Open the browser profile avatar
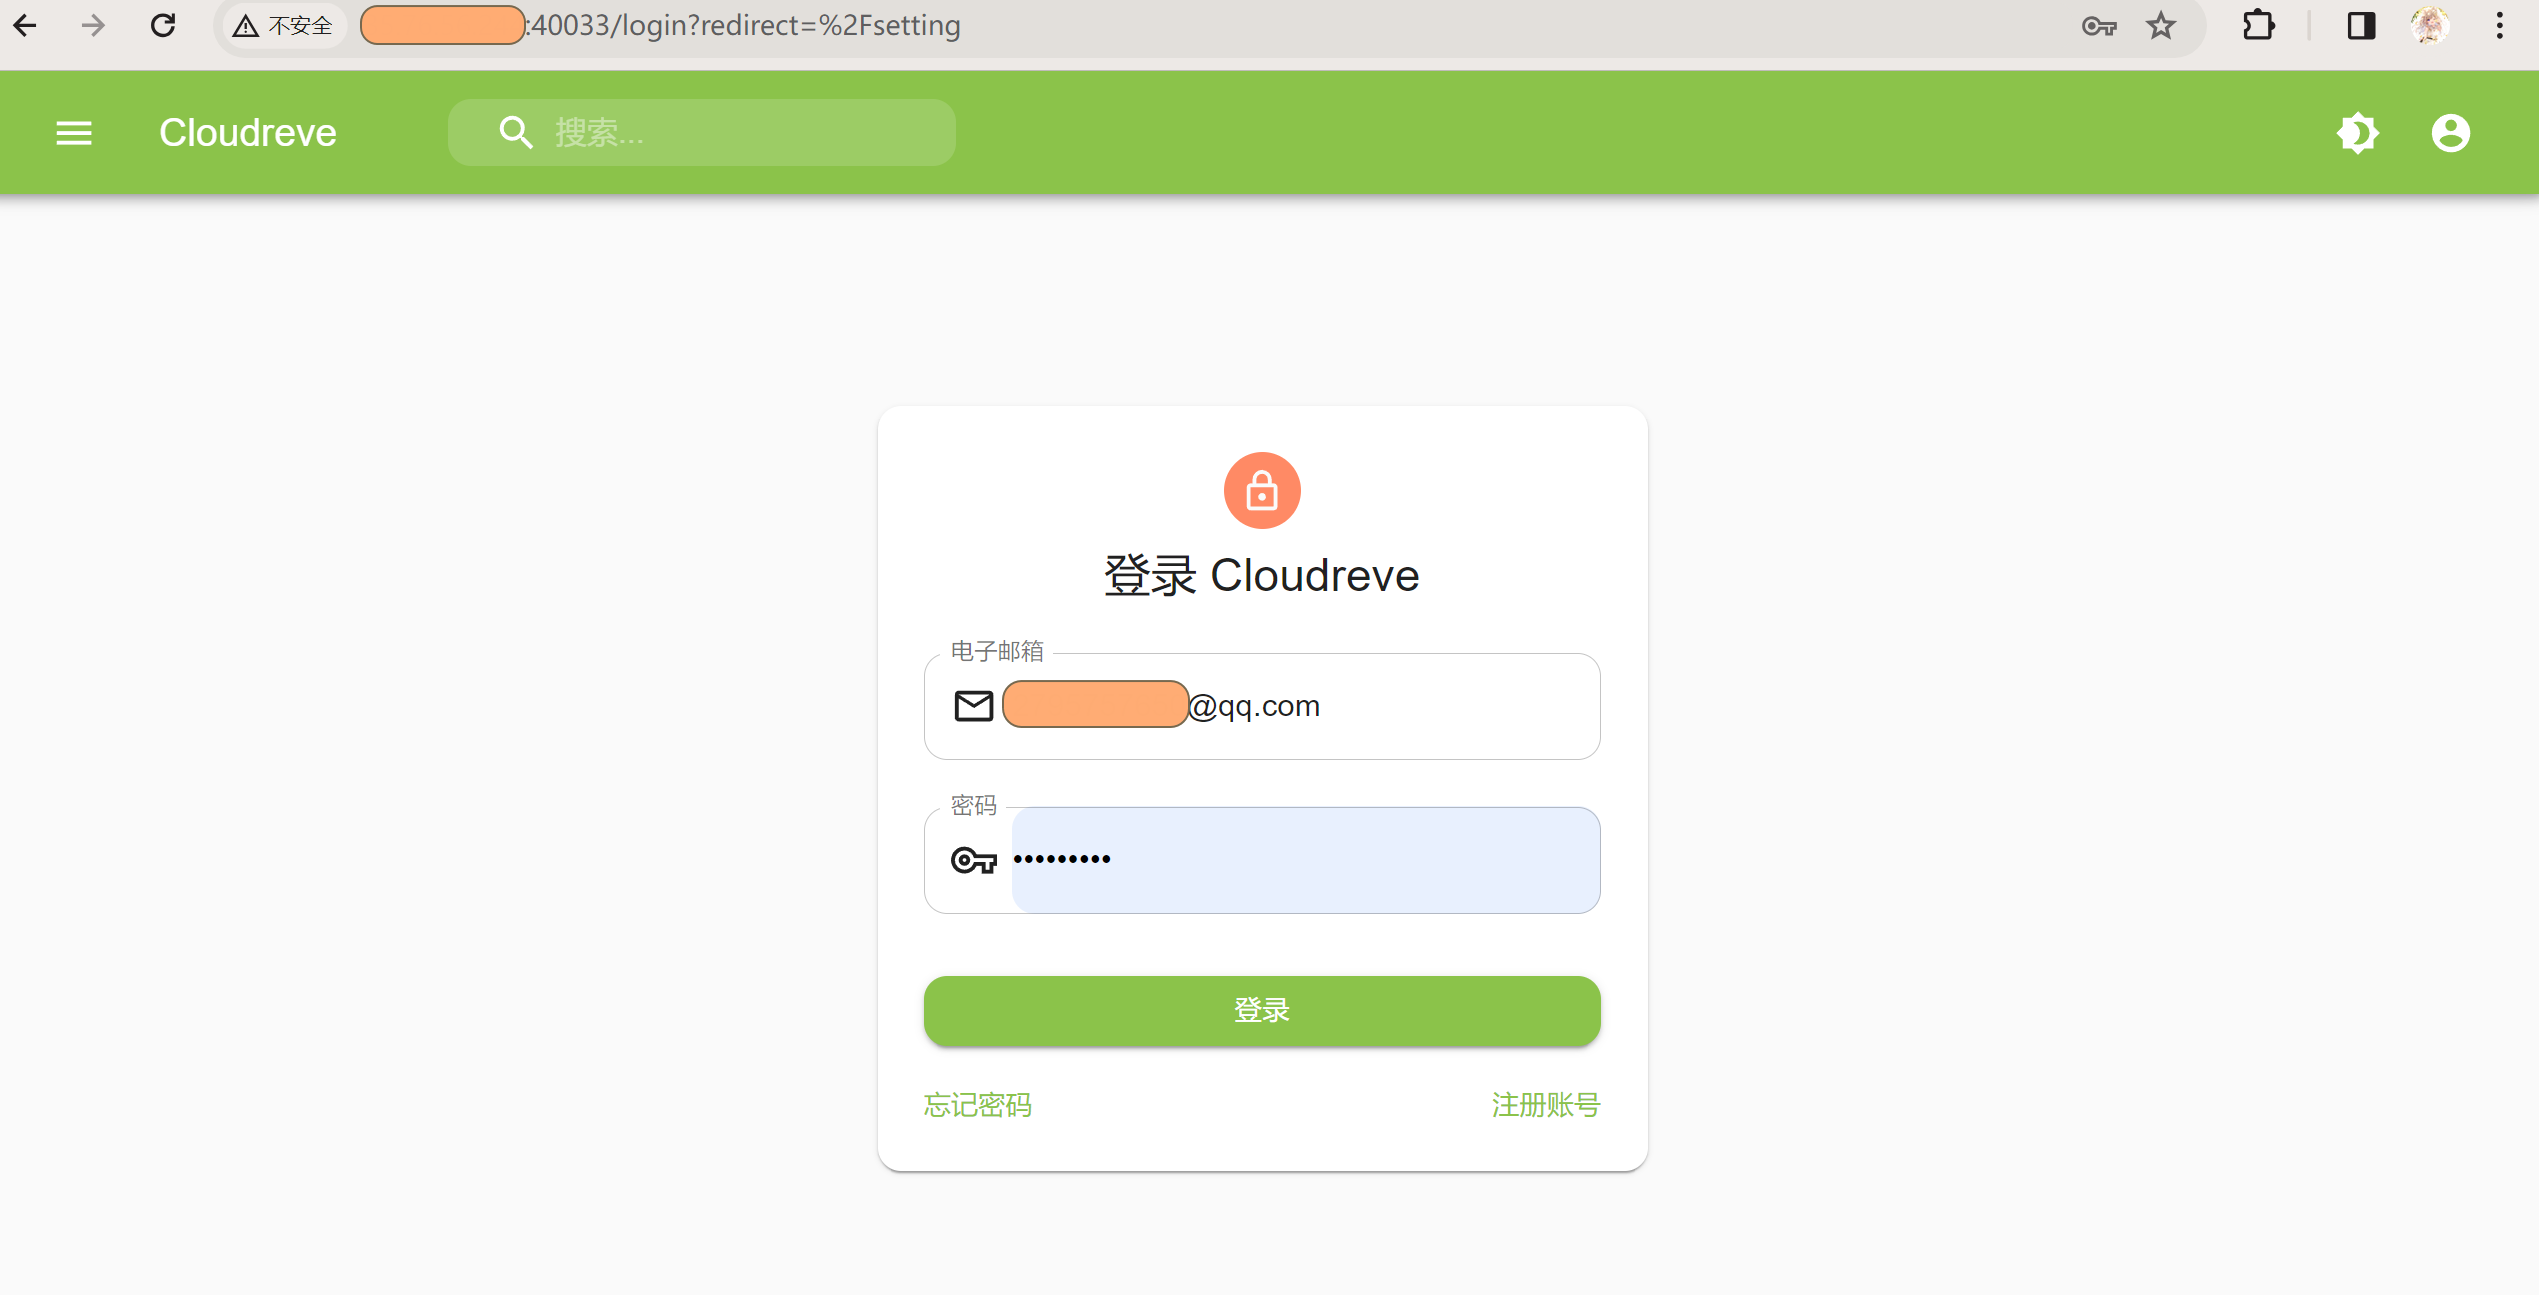The image size is (2539, 1295). tap(2430, 26)
